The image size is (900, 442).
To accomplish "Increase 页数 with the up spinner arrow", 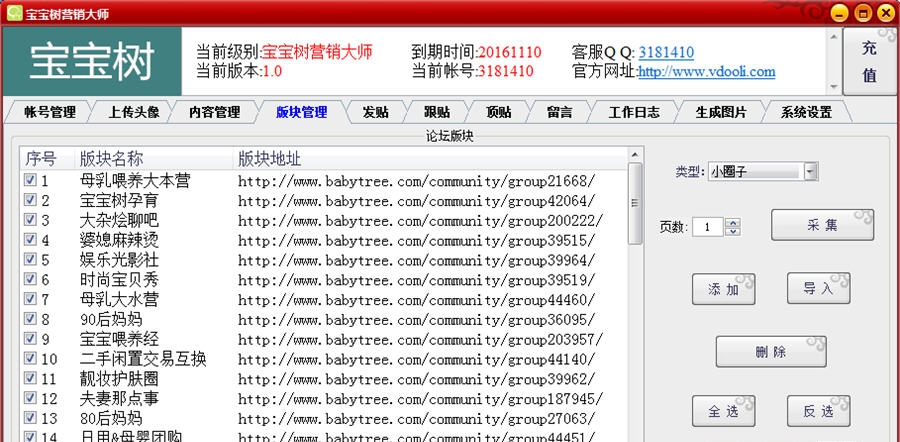I will point(733,223).
